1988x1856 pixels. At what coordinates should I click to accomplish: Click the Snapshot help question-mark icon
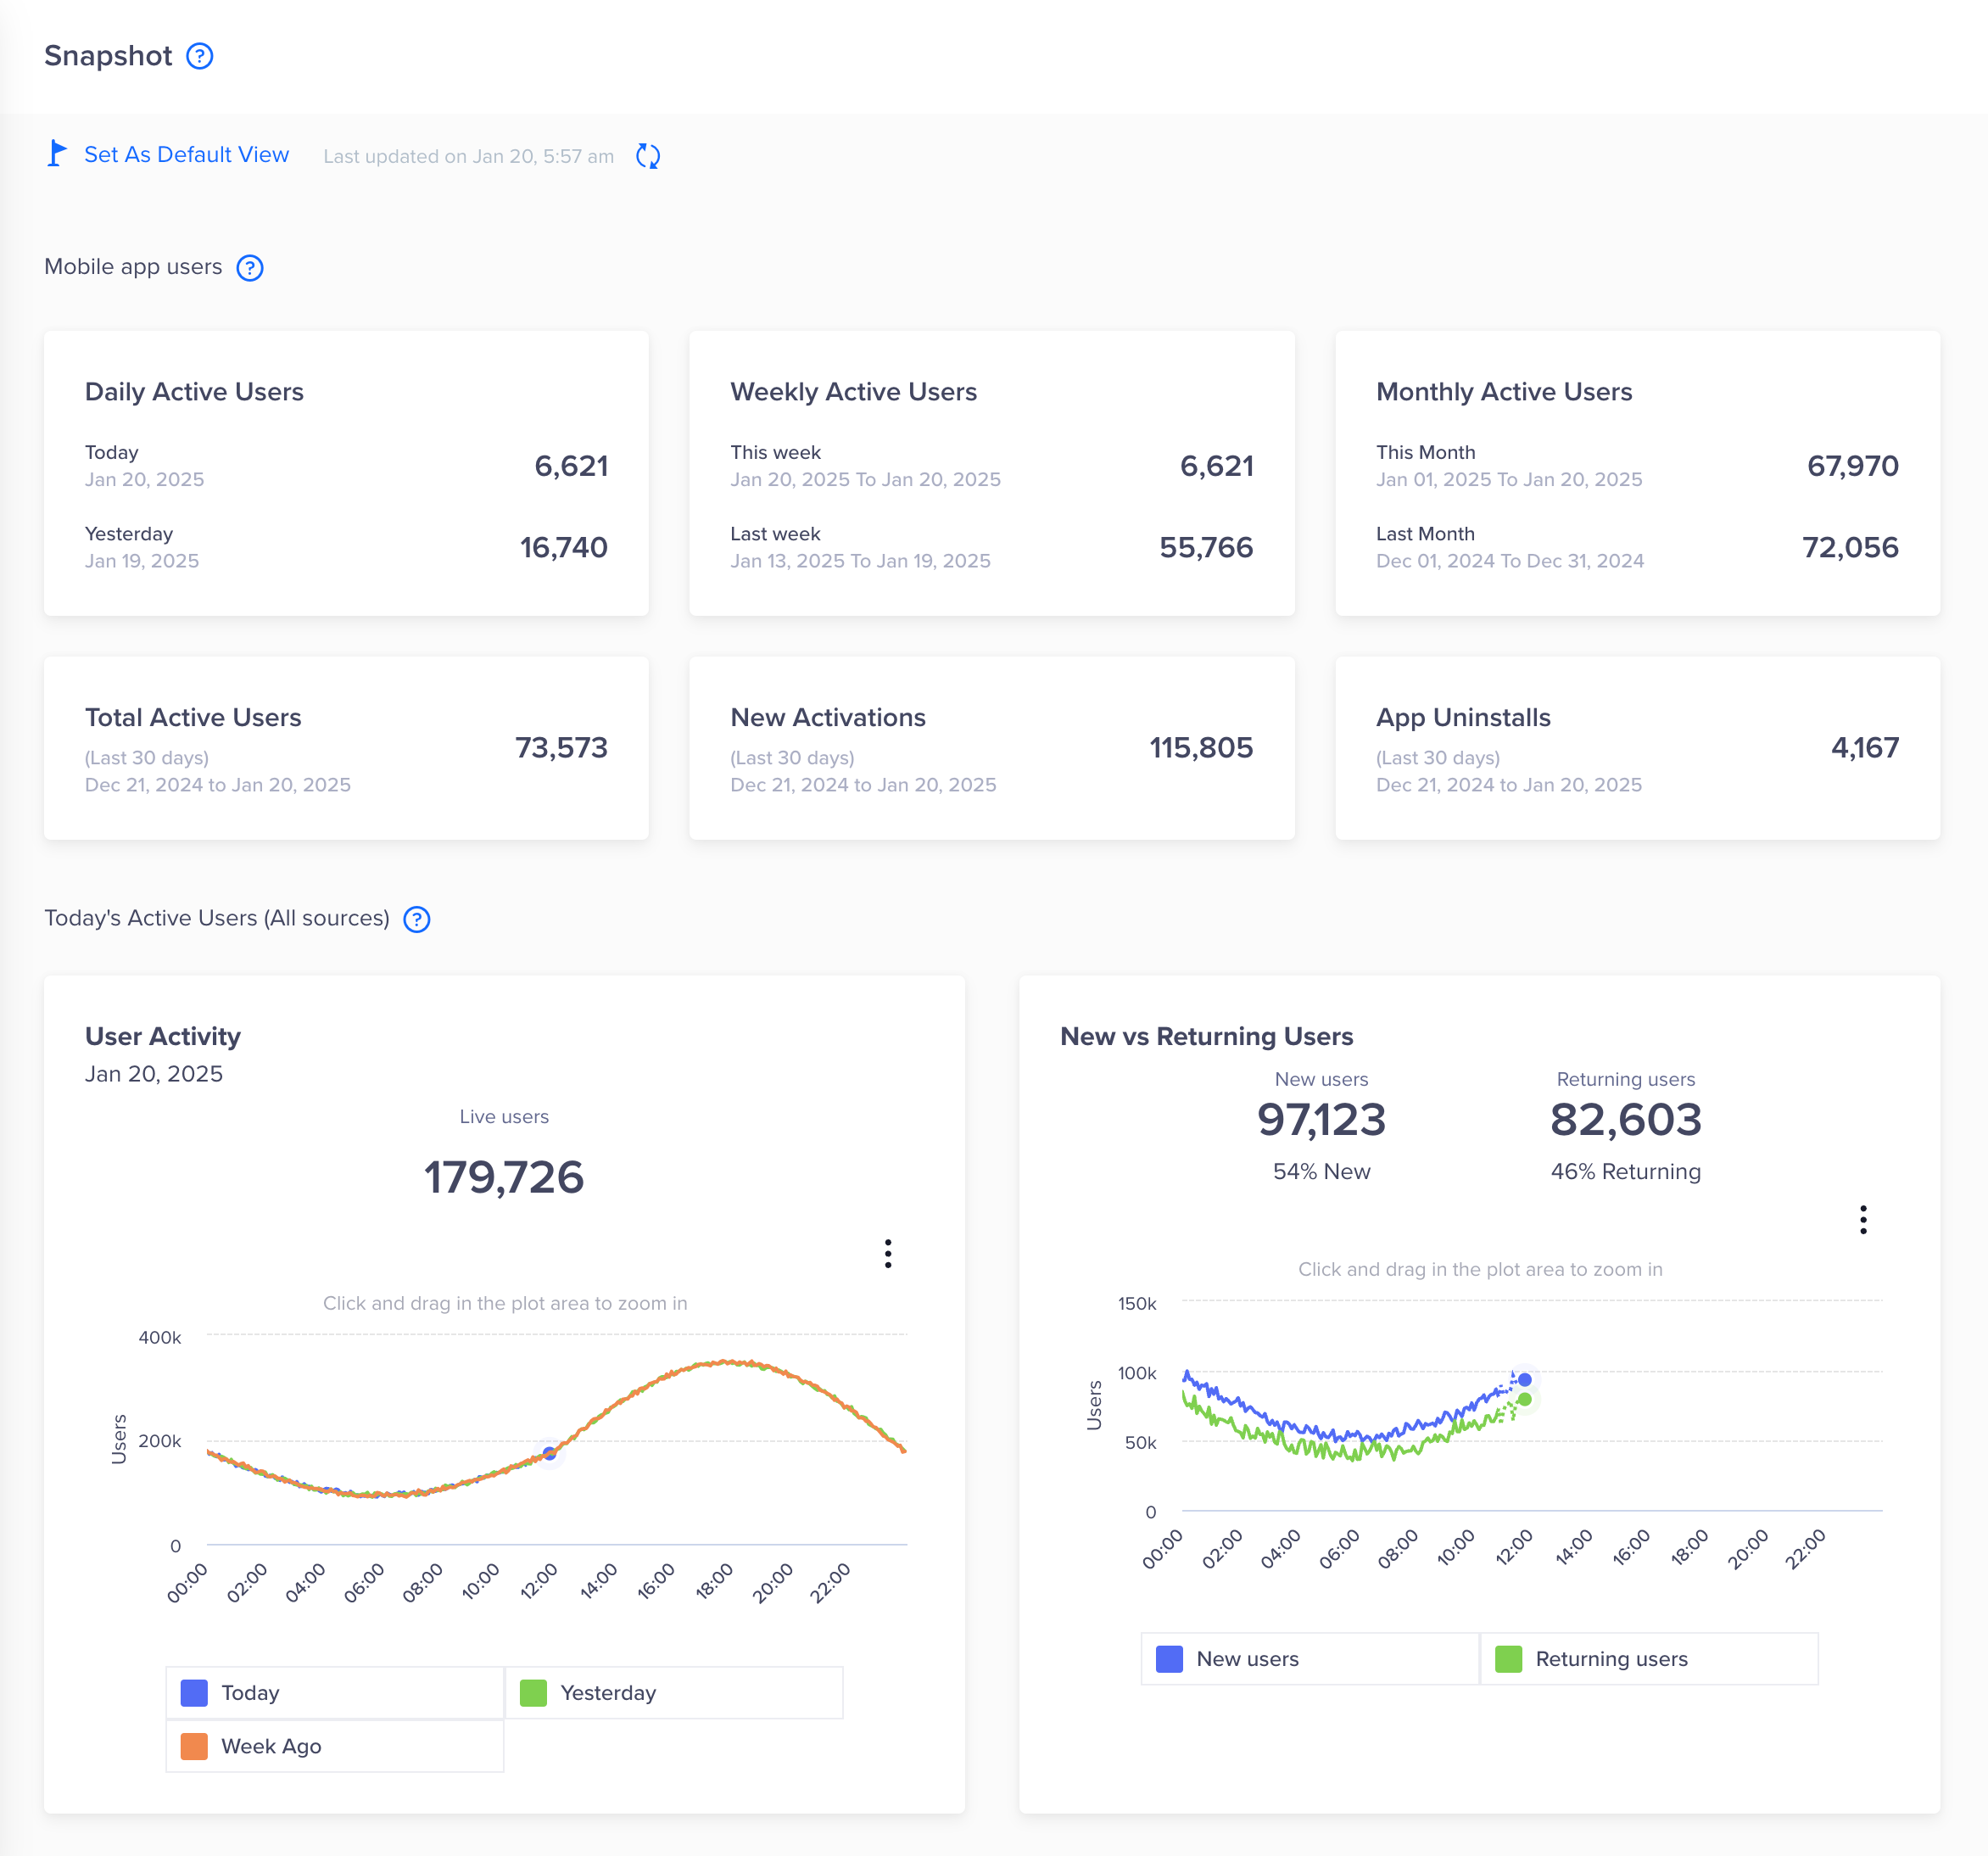click(200, 56)
